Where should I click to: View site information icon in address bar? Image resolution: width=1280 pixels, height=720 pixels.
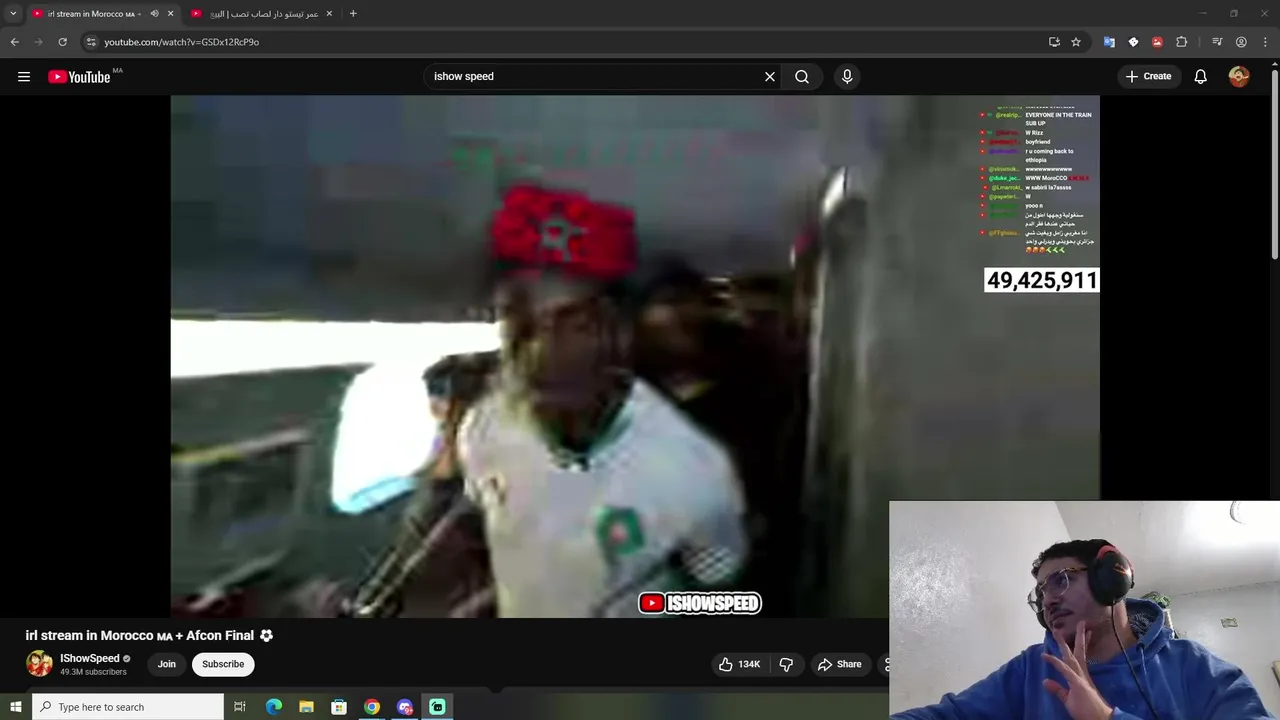click(x=91, y=42)
